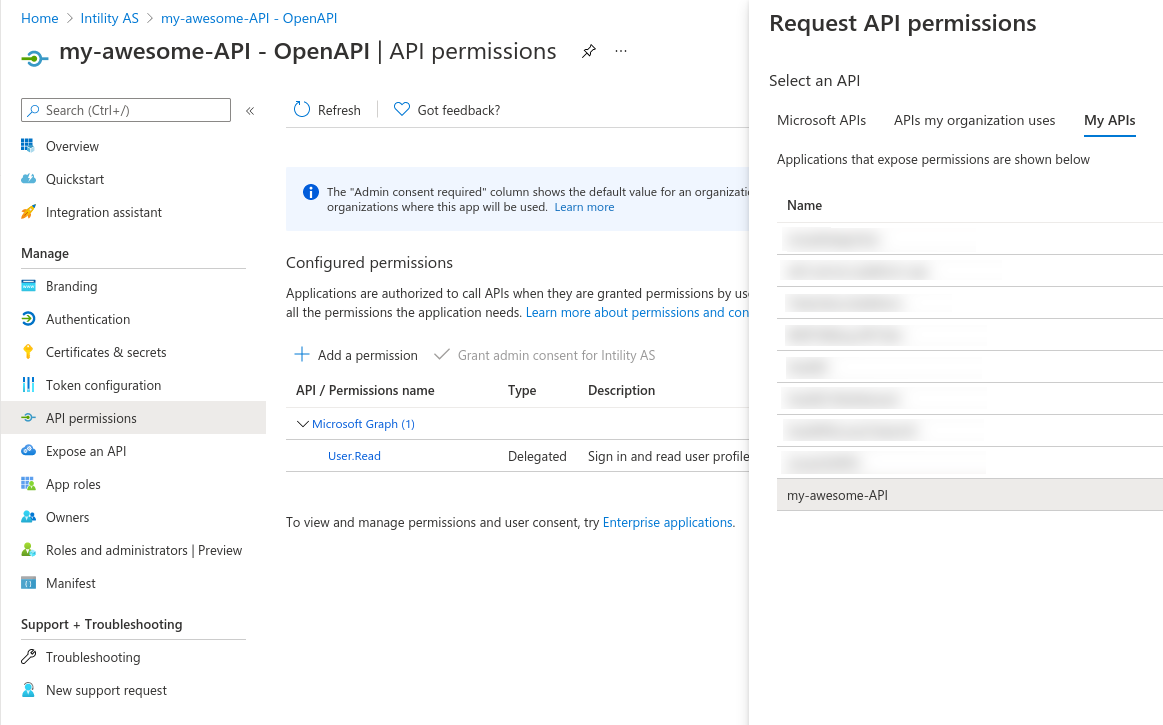Click the Branding icon
This screenshot has width=1163, height=725.
point(28,286)
